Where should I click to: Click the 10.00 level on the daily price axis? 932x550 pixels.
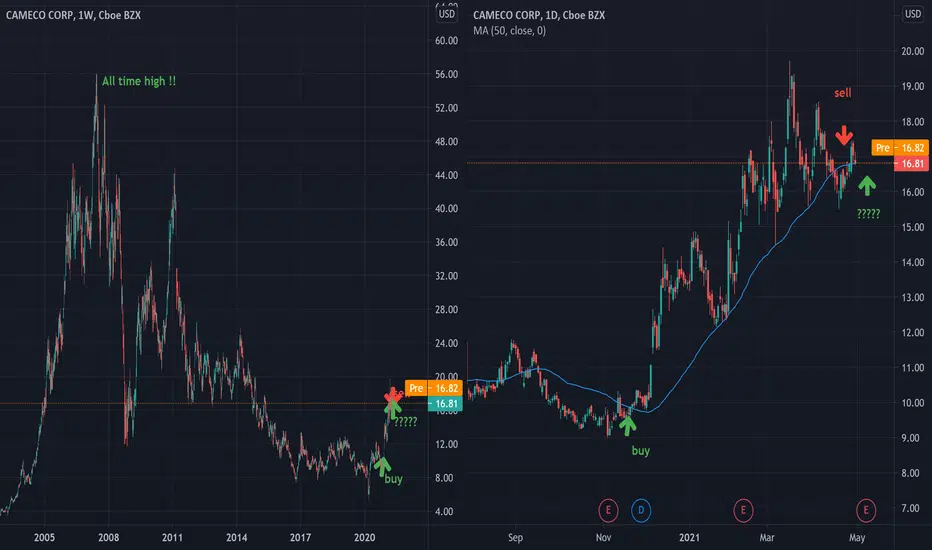(912, 403)
